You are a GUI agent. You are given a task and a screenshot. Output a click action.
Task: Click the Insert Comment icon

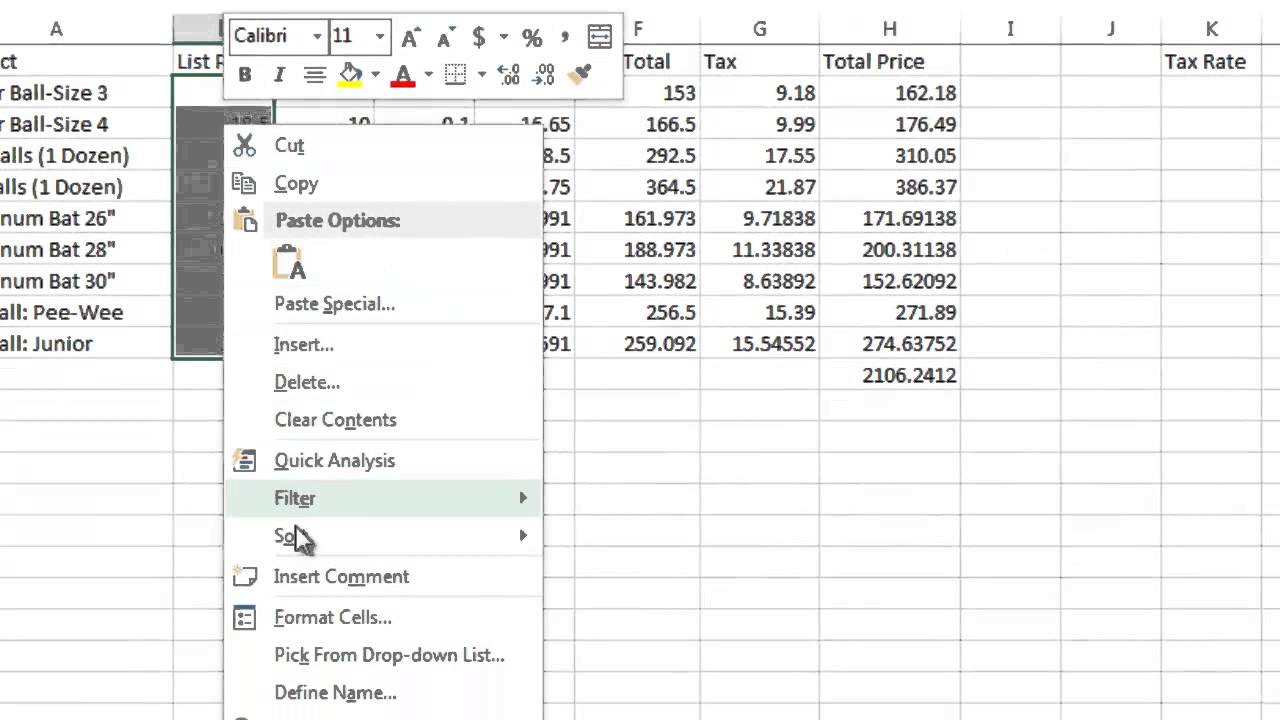[x=244, y=576]
